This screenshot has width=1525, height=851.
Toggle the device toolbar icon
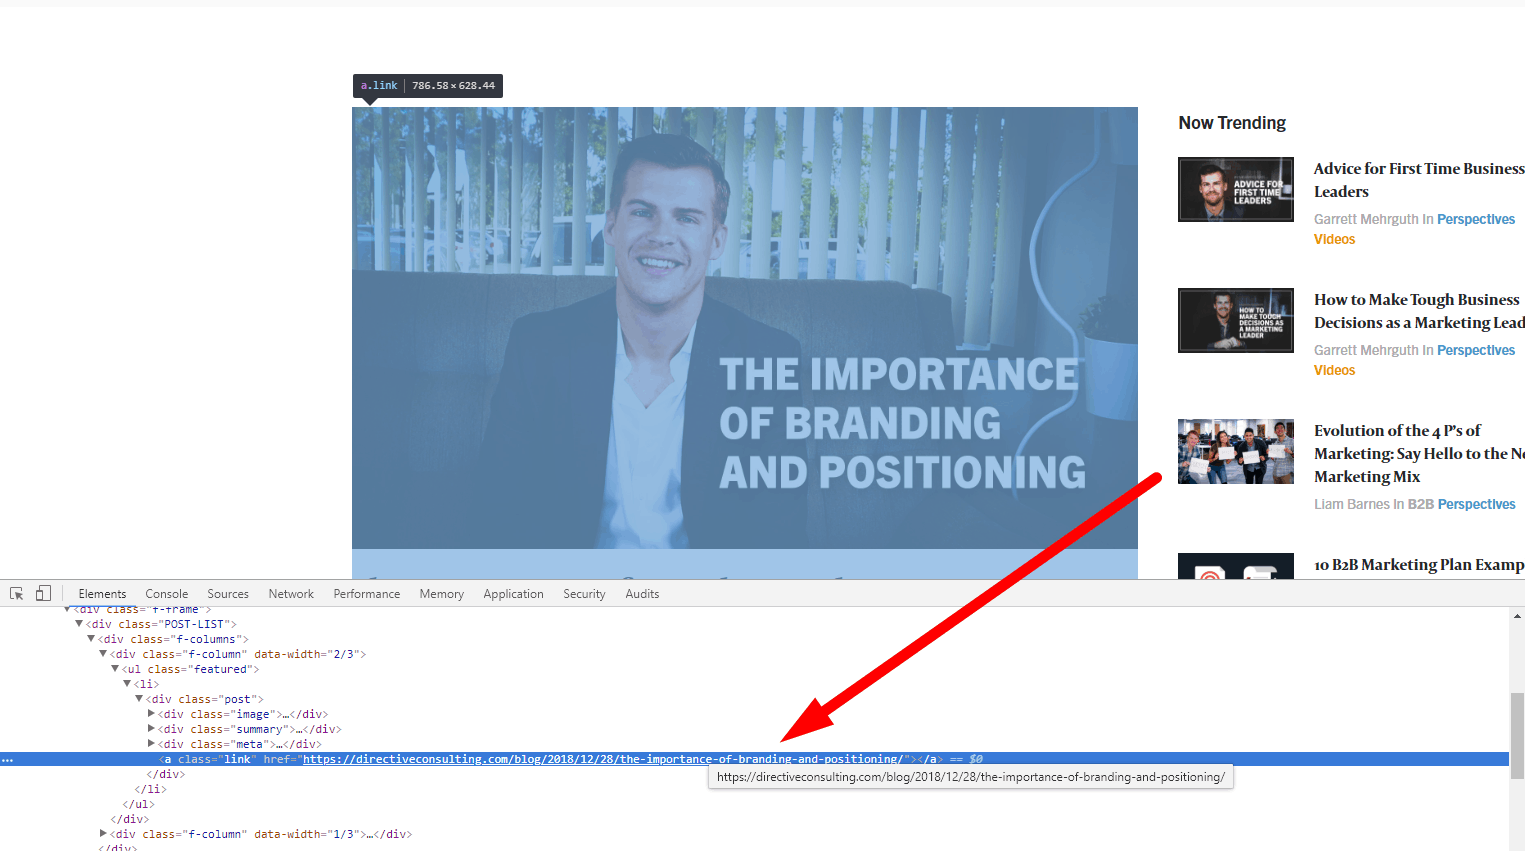coord(41,593)
